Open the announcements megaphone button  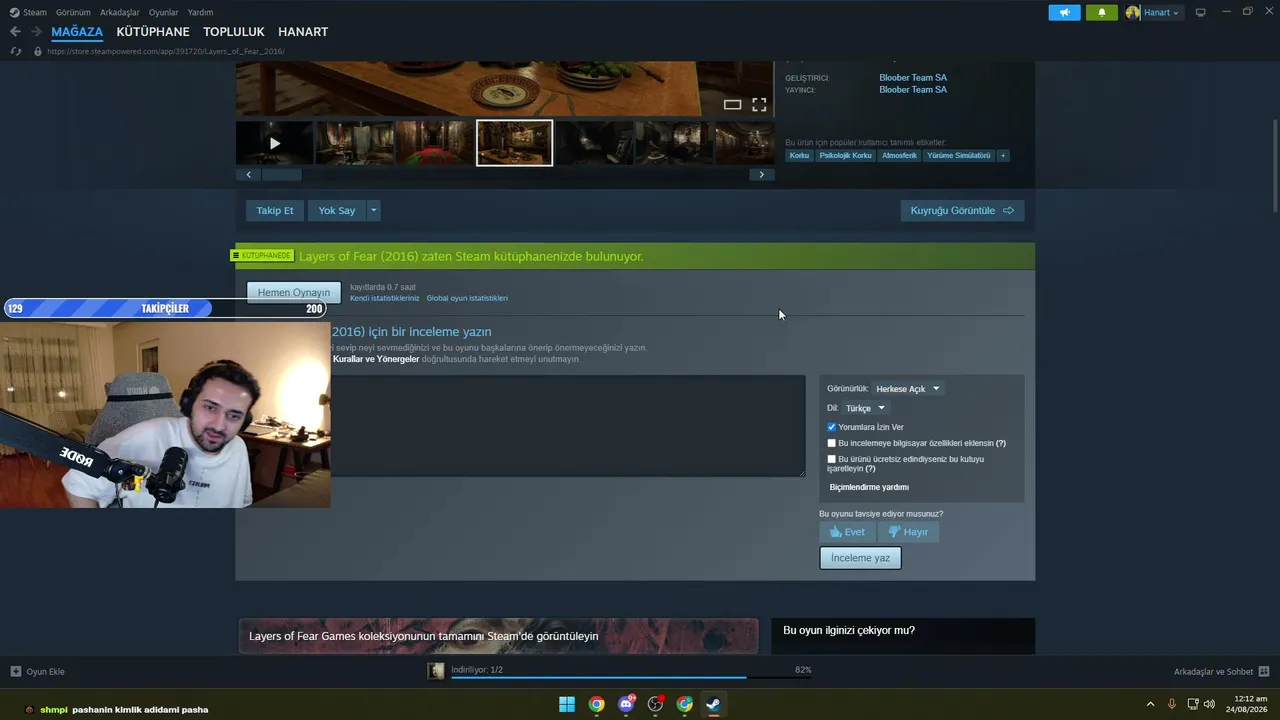click(1064, 12)
